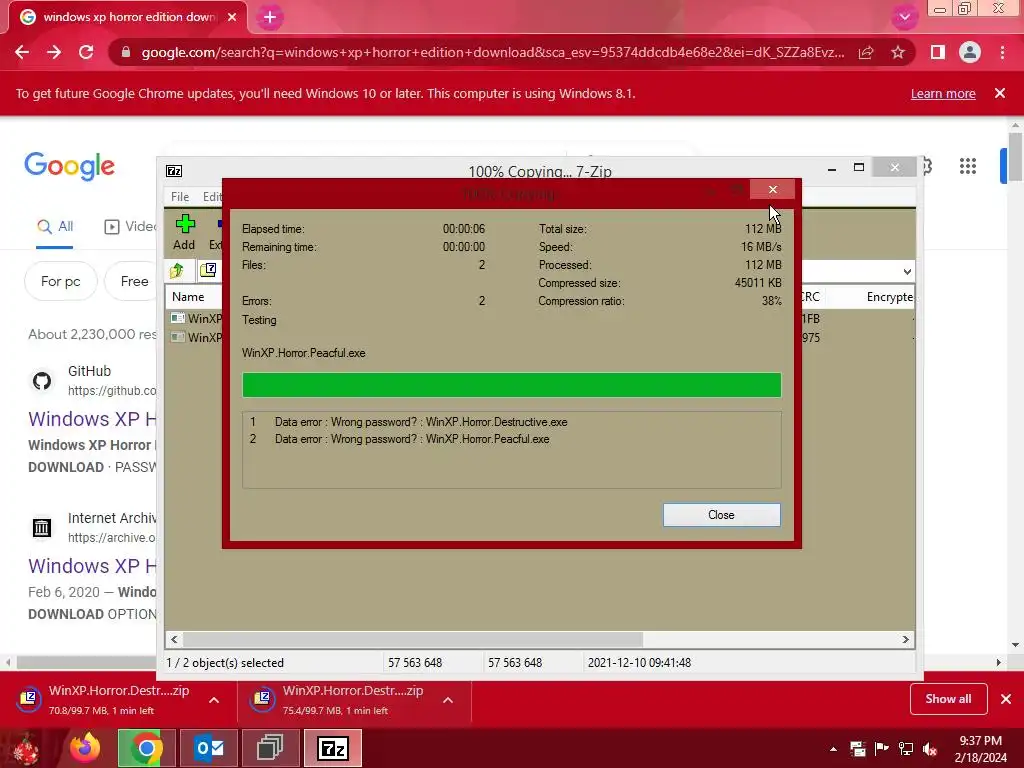This screenshot has height=768, width=1024.
Task: Click the Google logo
Action: click(69, 167)
